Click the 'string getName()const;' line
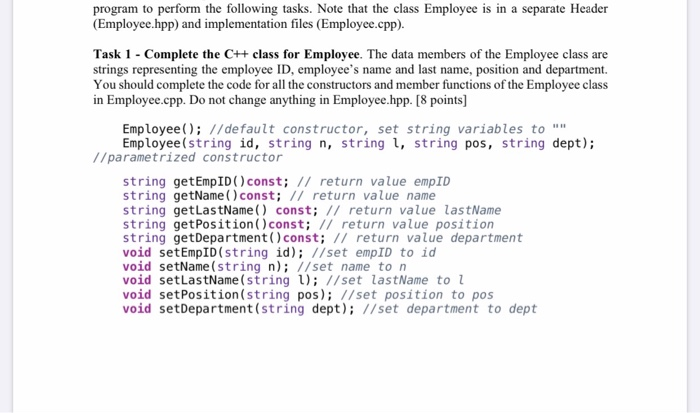Image resolution: width=700 pixels, height=413 pixels. [202, 196]
